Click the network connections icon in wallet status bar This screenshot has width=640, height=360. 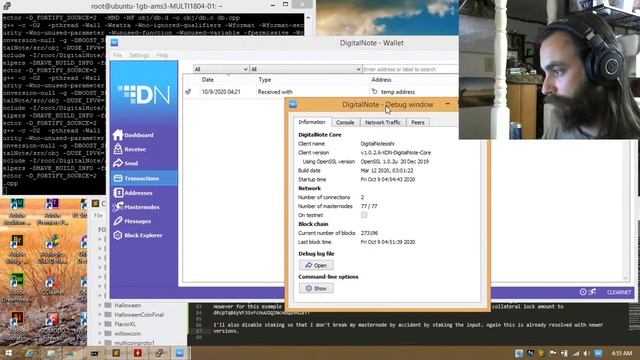click(592, 292)
